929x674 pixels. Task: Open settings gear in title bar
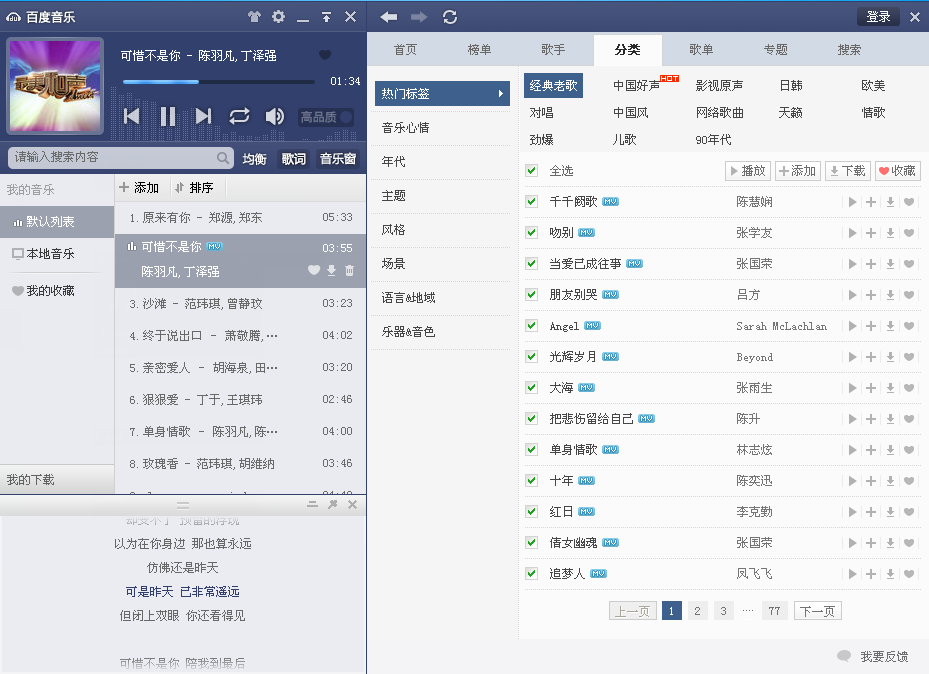coord(278,17)
